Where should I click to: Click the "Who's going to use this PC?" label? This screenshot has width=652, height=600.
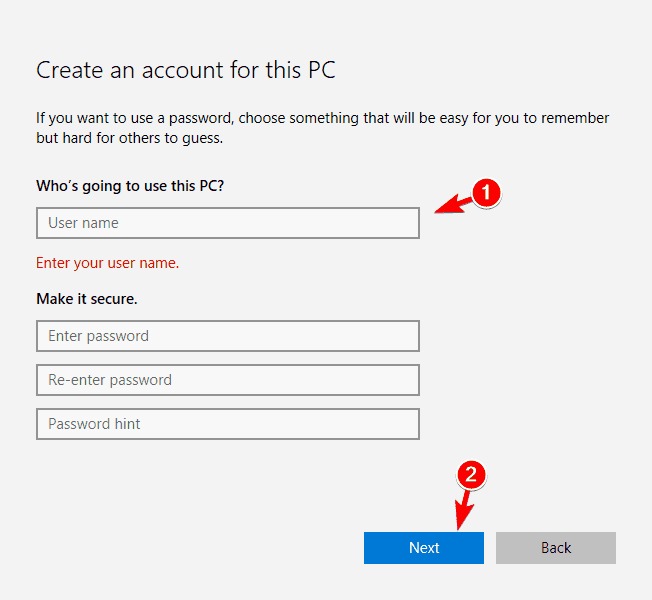pos(137,186)
